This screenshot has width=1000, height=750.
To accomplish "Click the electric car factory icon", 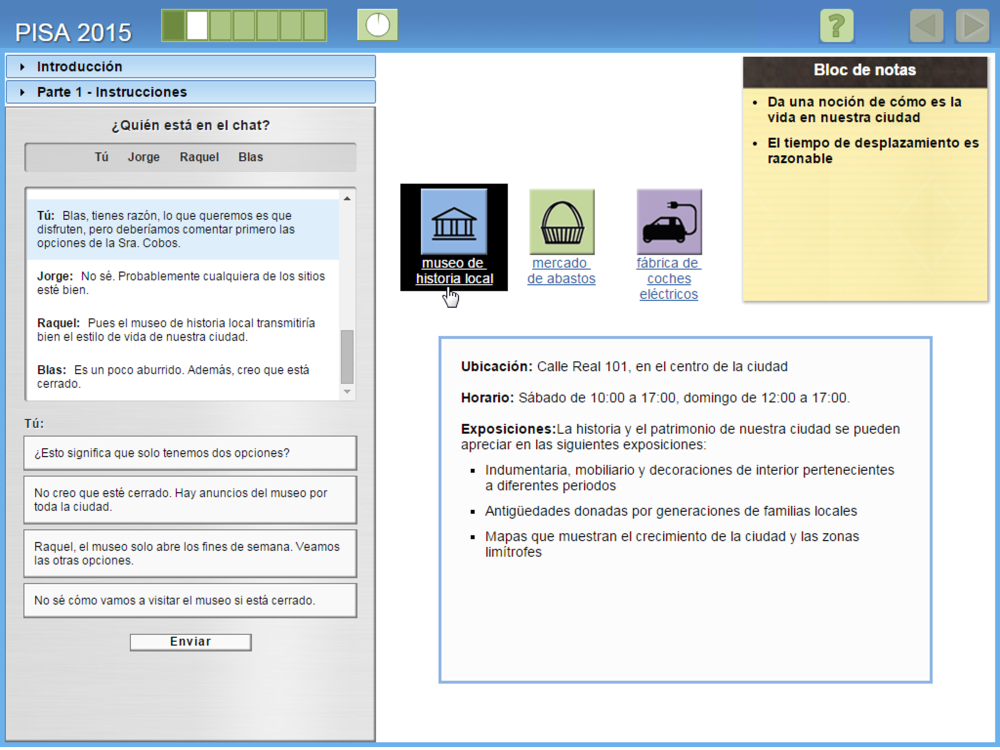I will [669, 221].
